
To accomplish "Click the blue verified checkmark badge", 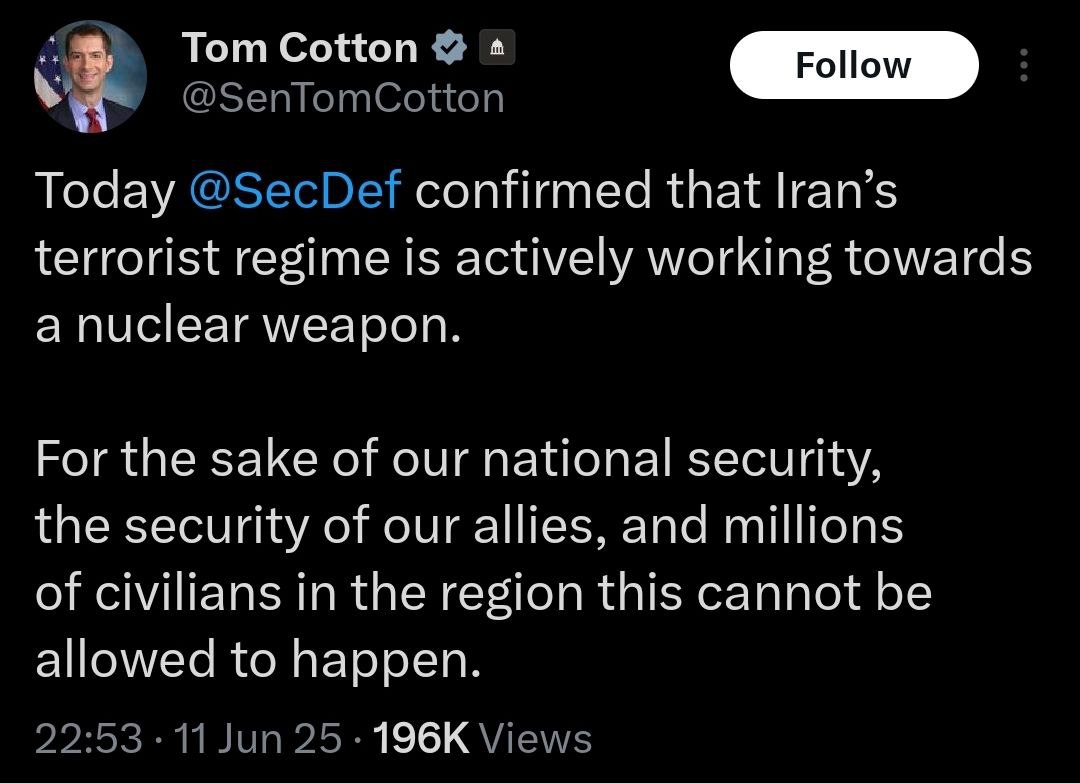I will pyautogui.click(x=450, y=47).
